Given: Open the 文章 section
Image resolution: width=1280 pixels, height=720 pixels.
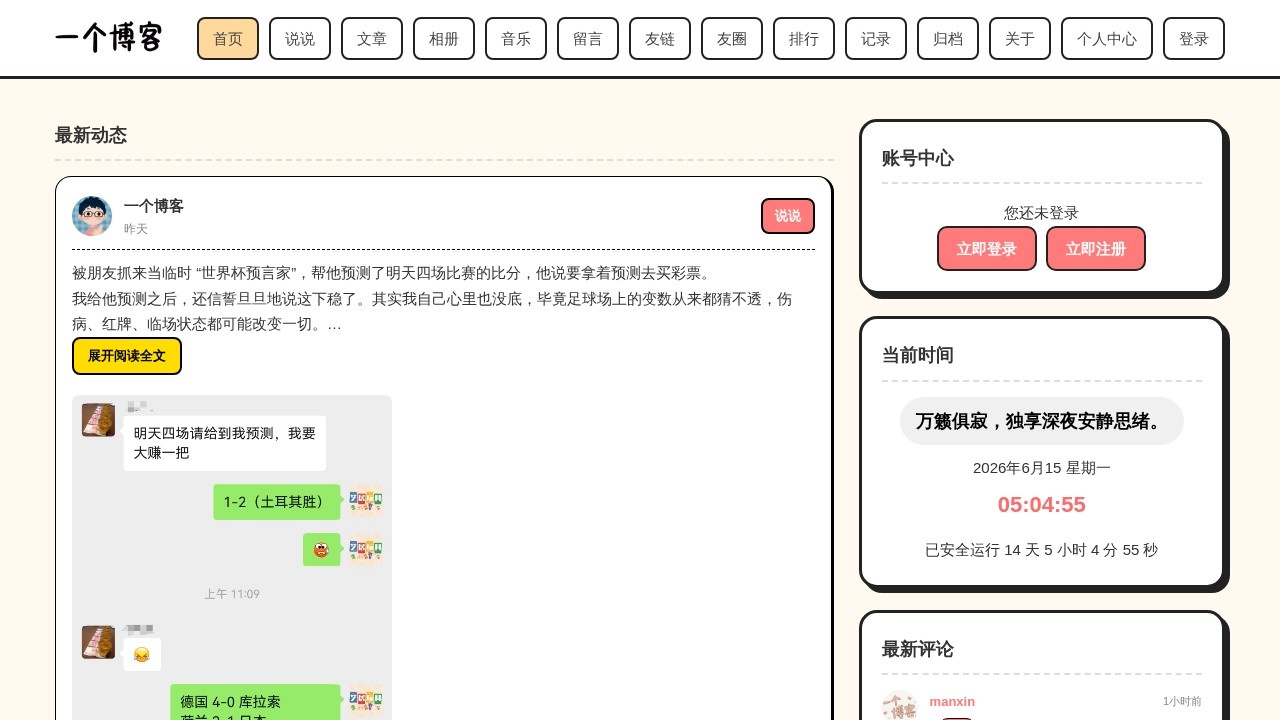Looking at the screenshot, I should point(372,39).
